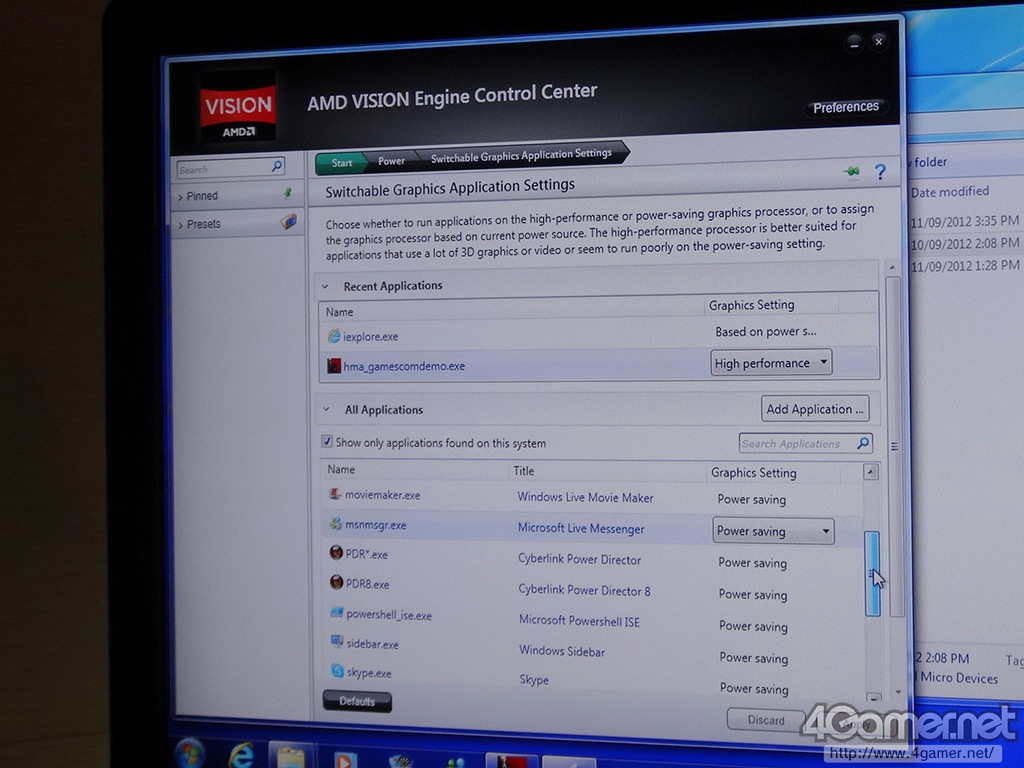Go to the Start breadcrumb tab

tap(341, 163)
